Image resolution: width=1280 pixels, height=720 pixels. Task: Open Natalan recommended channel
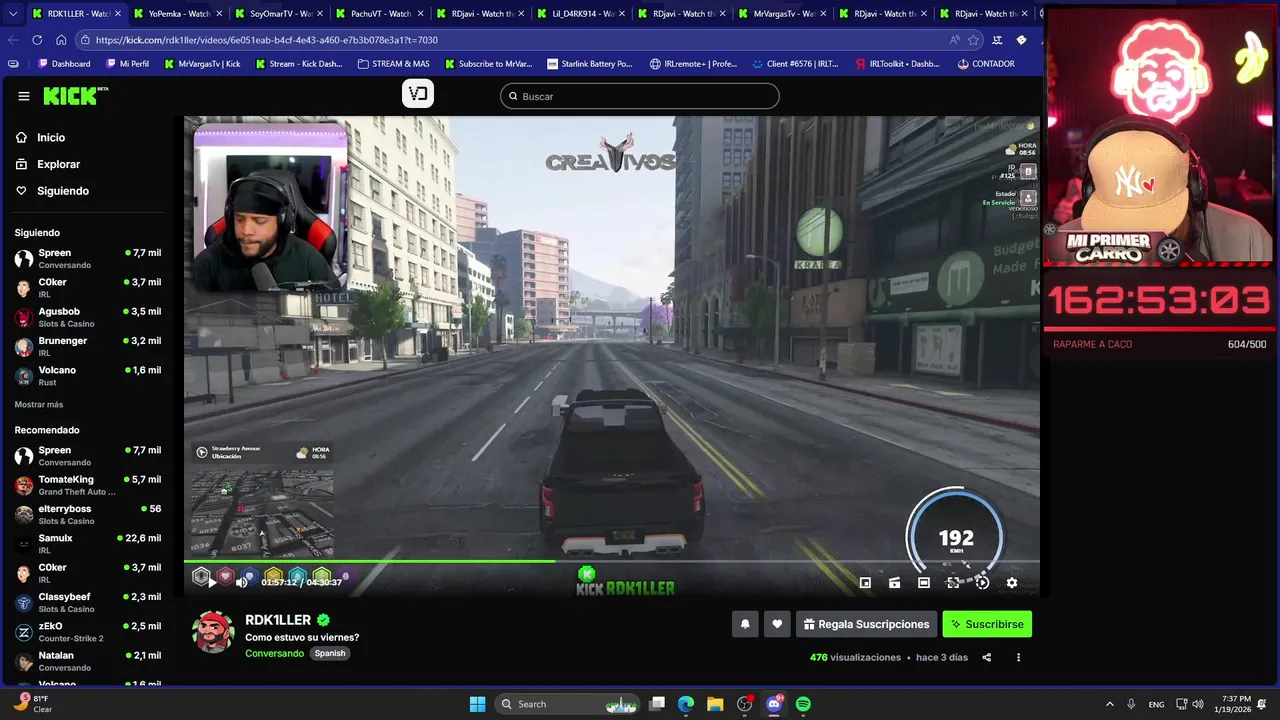88,660
